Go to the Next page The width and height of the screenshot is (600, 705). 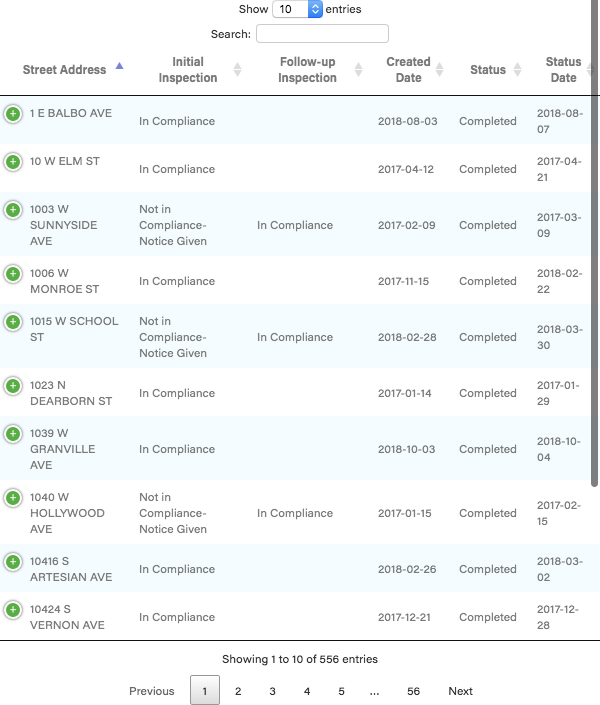460,691
